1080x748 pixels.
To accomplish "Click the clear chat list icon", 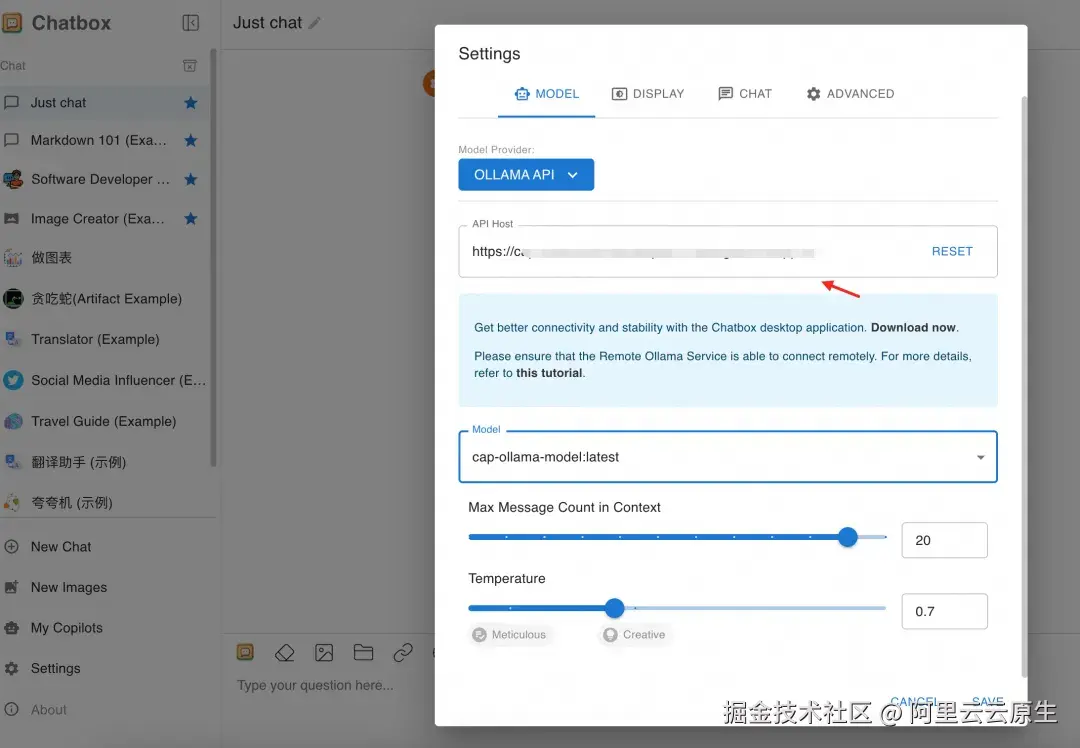I will (189, 65).
